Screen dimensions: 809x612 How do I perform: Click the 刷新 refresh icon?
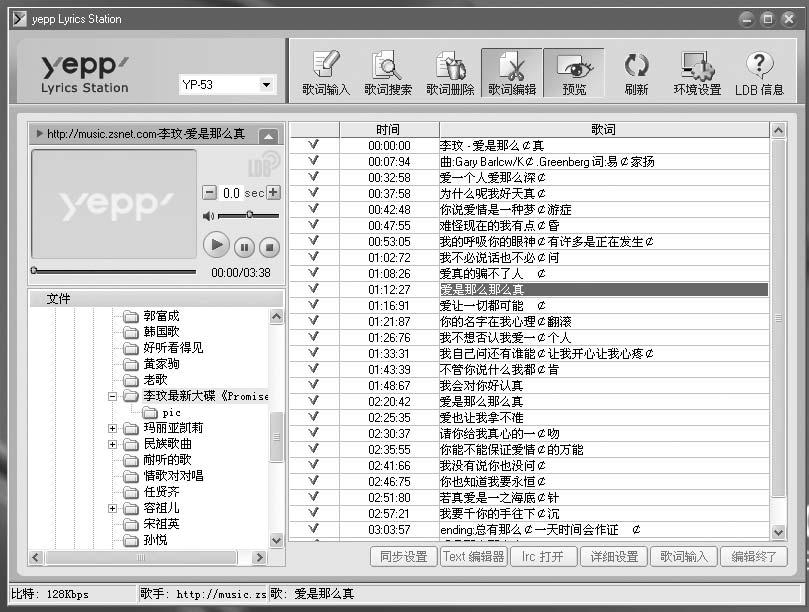coord(636,73)
